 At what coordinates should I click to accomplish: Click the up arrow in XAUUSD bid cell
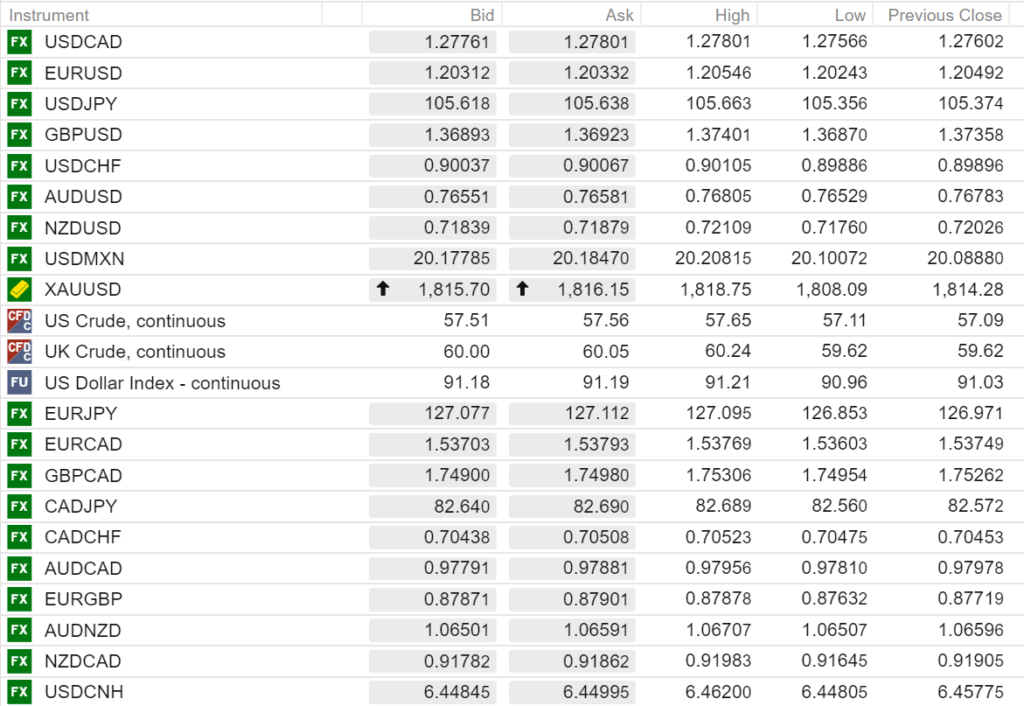tap(382, 290)
